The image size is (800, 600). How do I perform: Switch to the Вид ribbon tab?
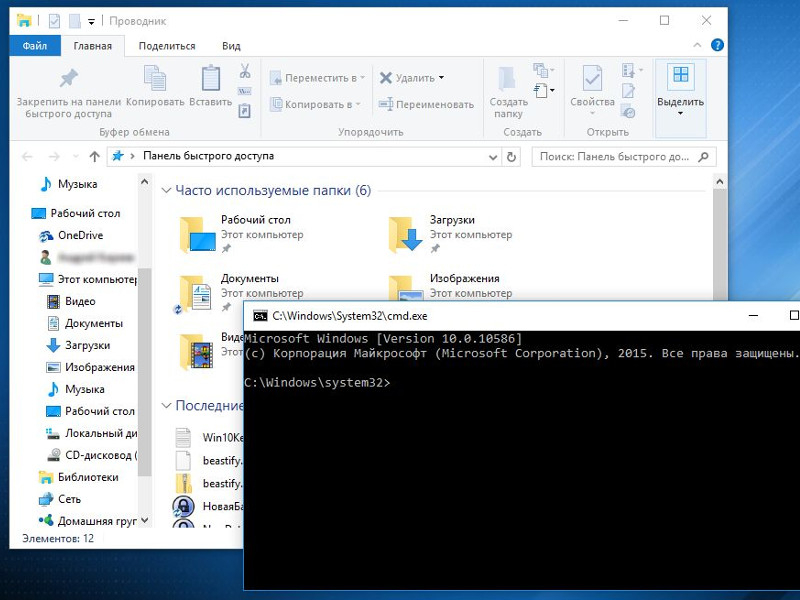pos(231,46)
